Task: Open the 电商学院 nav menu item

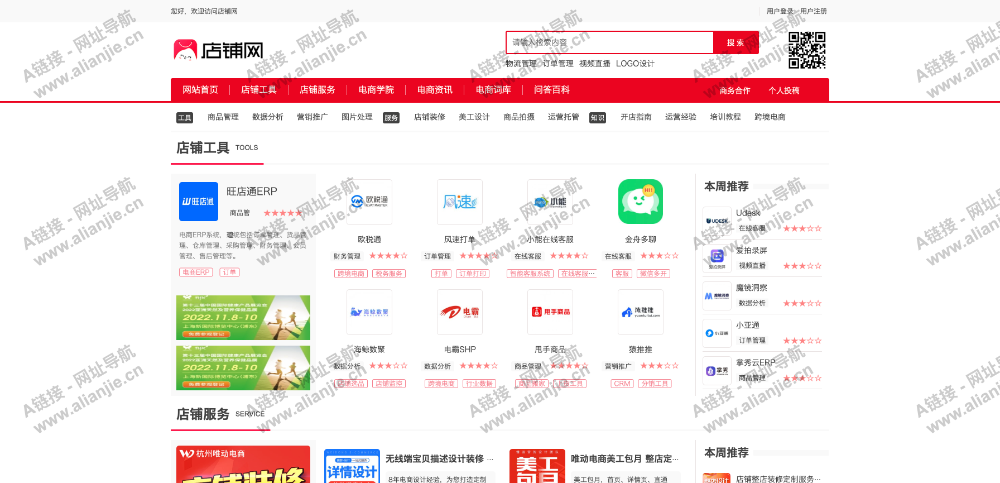Action: (x=376, y=90)
